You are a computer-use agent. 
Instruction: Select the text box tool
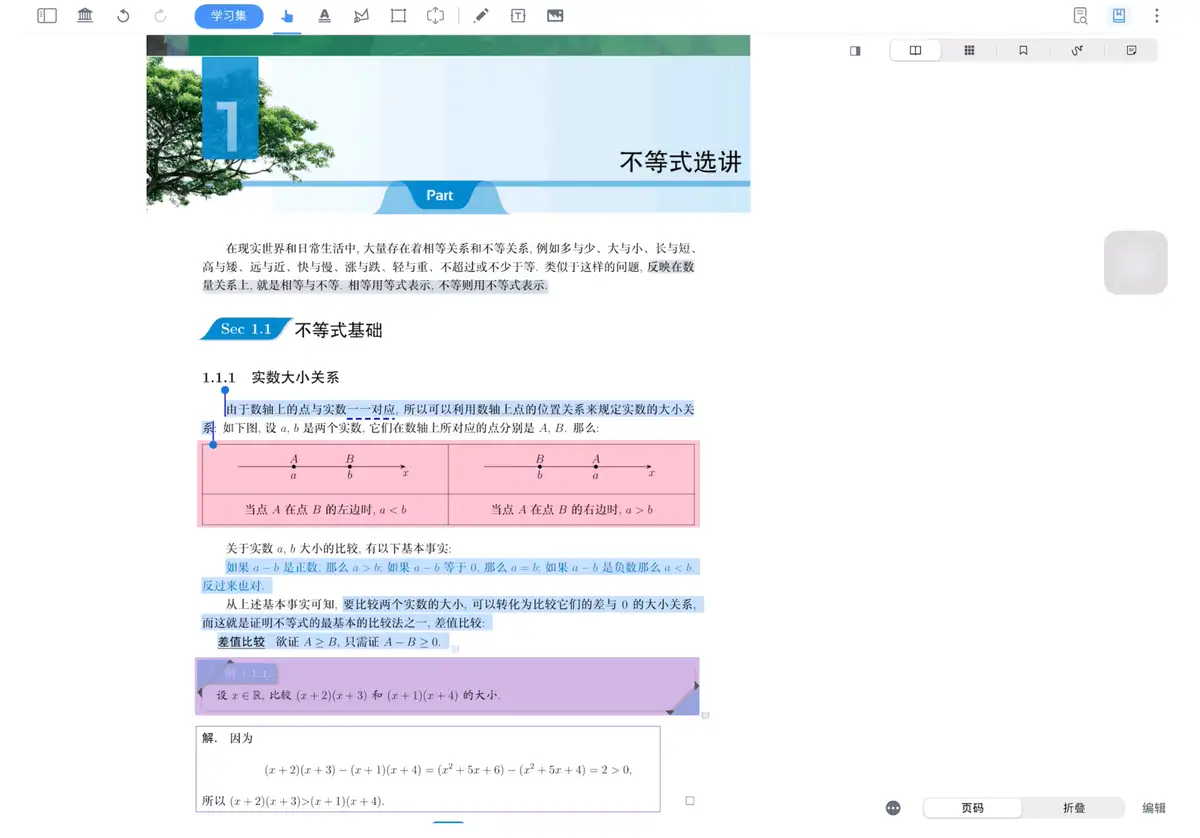518,16
